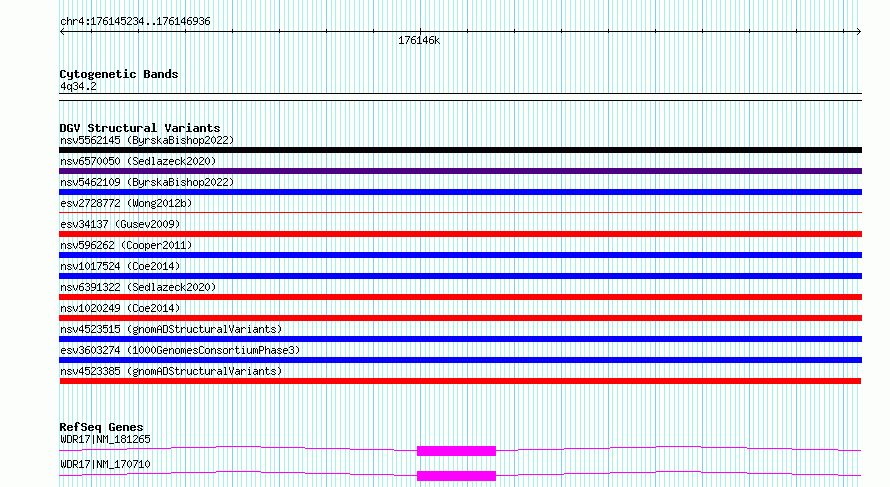Click the RefSeq Genes track title
Viewport: 890px width, 487px height.
[x=101, y=427]
